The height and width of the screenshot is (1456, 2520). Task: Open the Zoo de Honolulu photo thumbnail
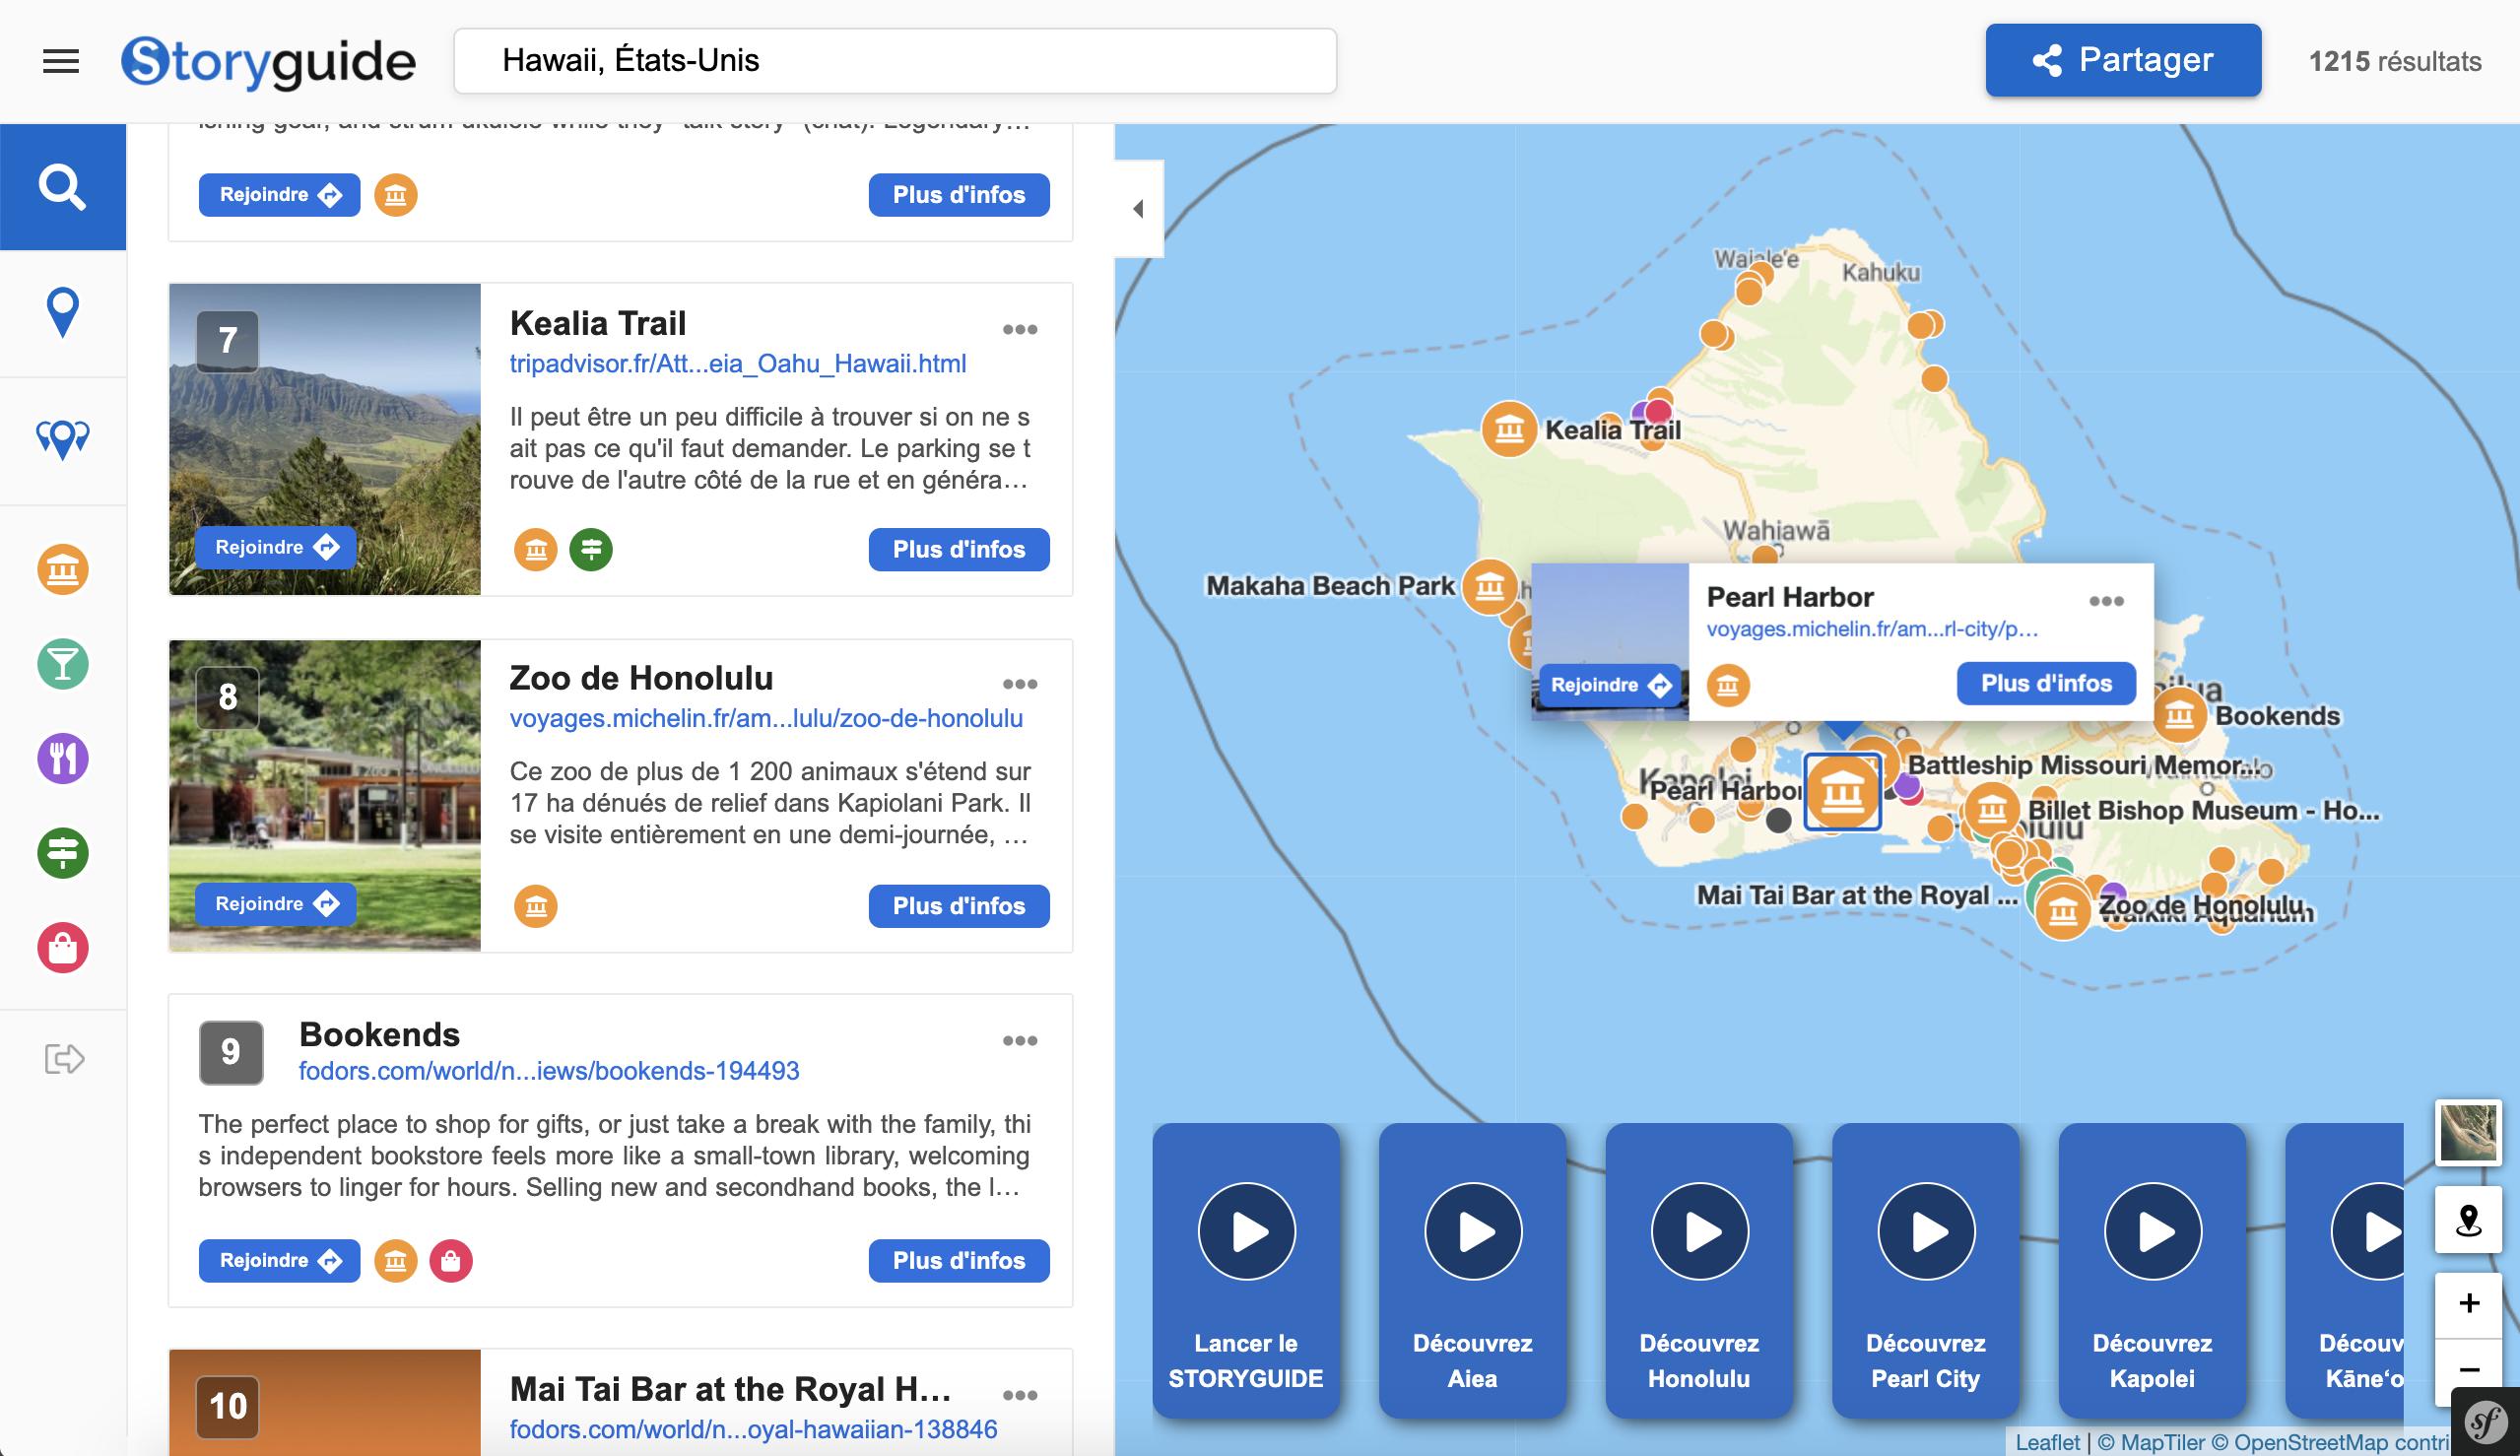point(325,795)
